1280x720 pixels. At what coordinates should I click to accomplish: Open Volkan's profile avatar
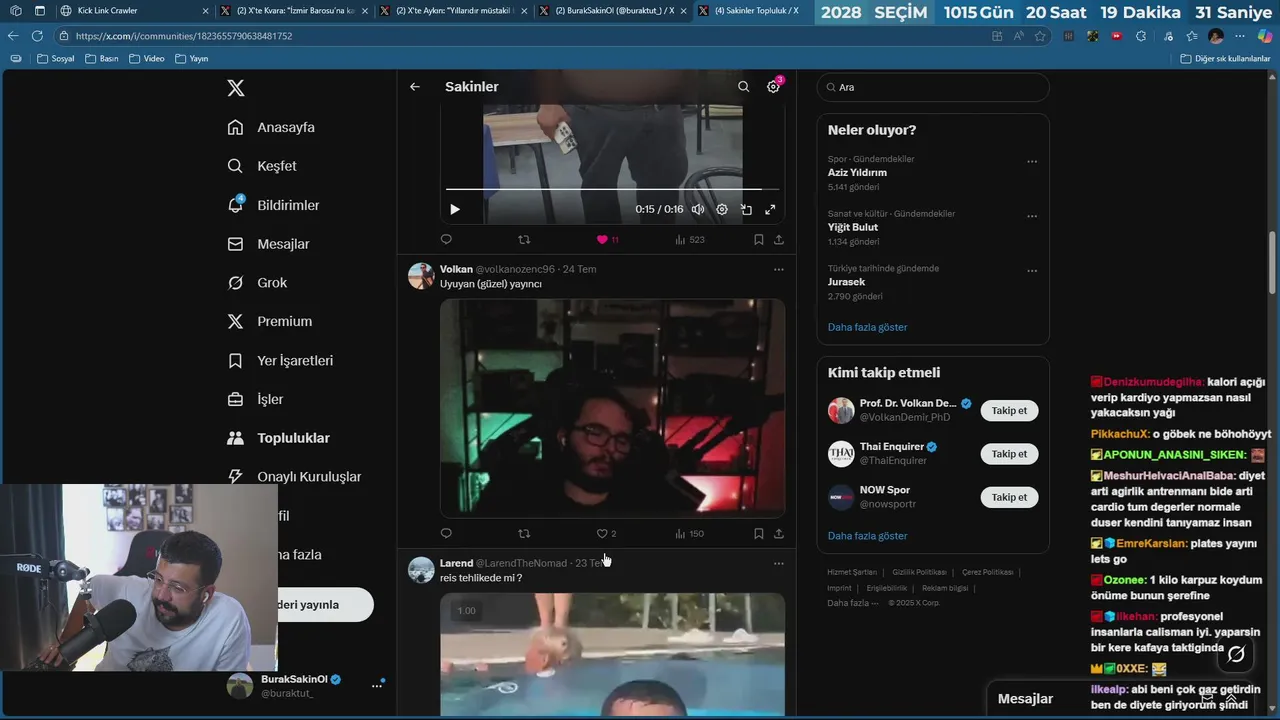coord(421,276)
